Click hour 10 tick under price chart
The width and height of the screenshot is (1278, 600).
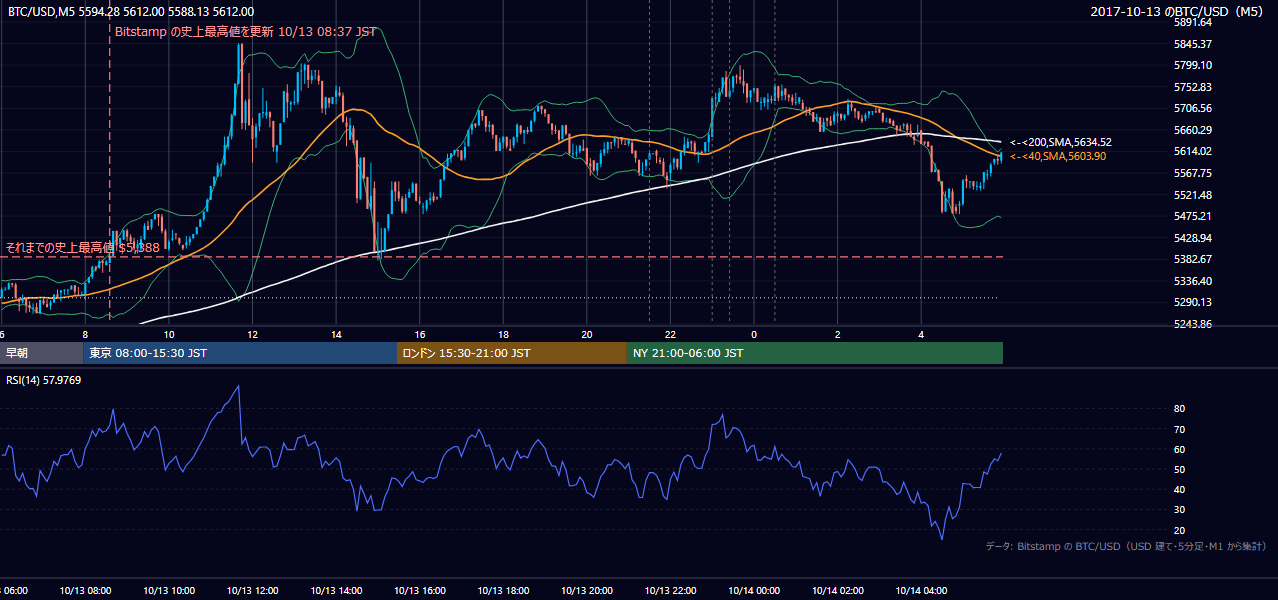coord(169,334)
